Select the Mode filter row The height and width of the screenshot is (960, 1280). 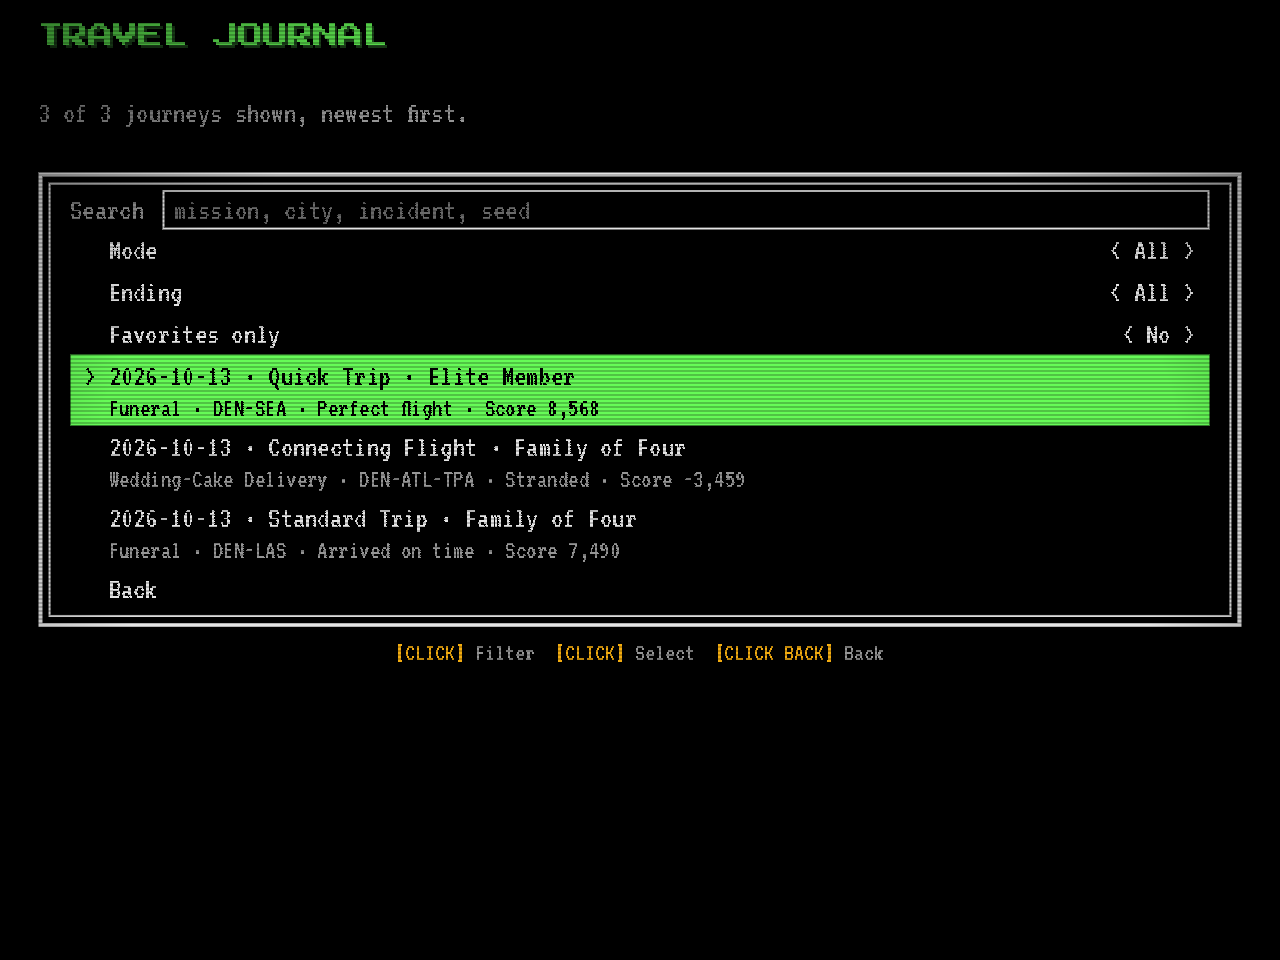point(640,251)
